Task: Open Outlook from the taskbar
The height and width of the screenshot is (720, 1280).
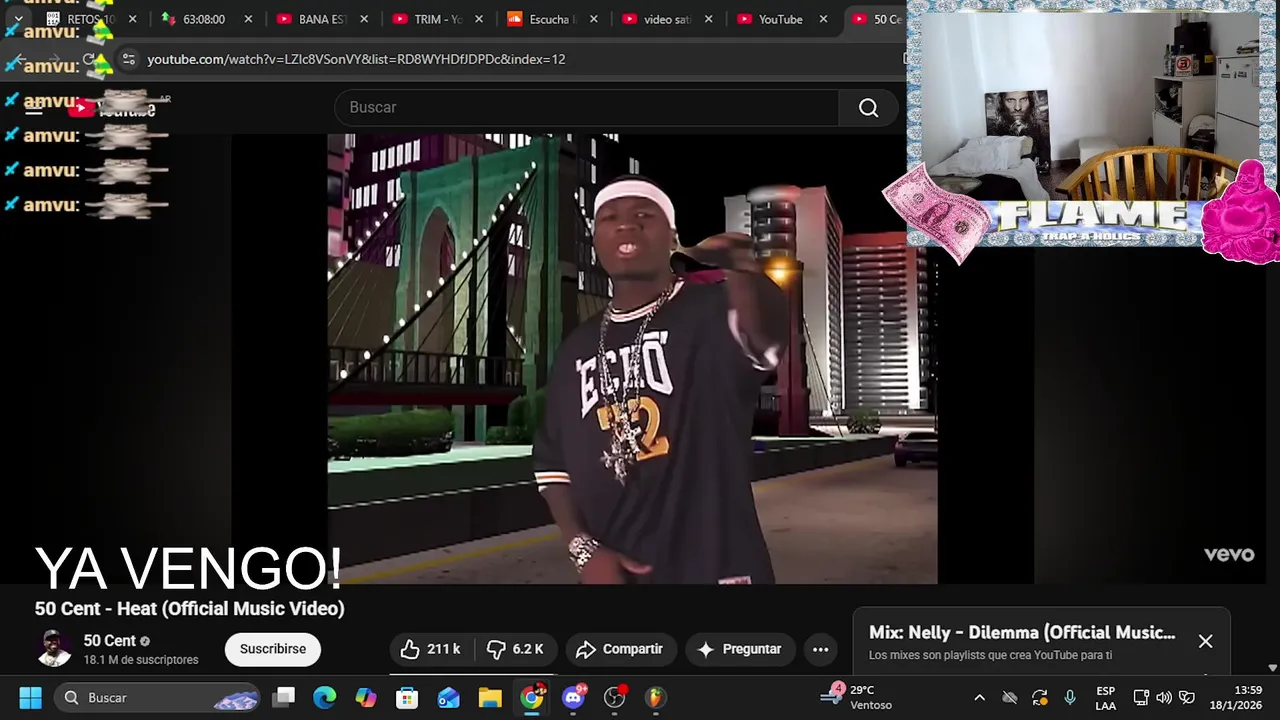Action: 448,697
